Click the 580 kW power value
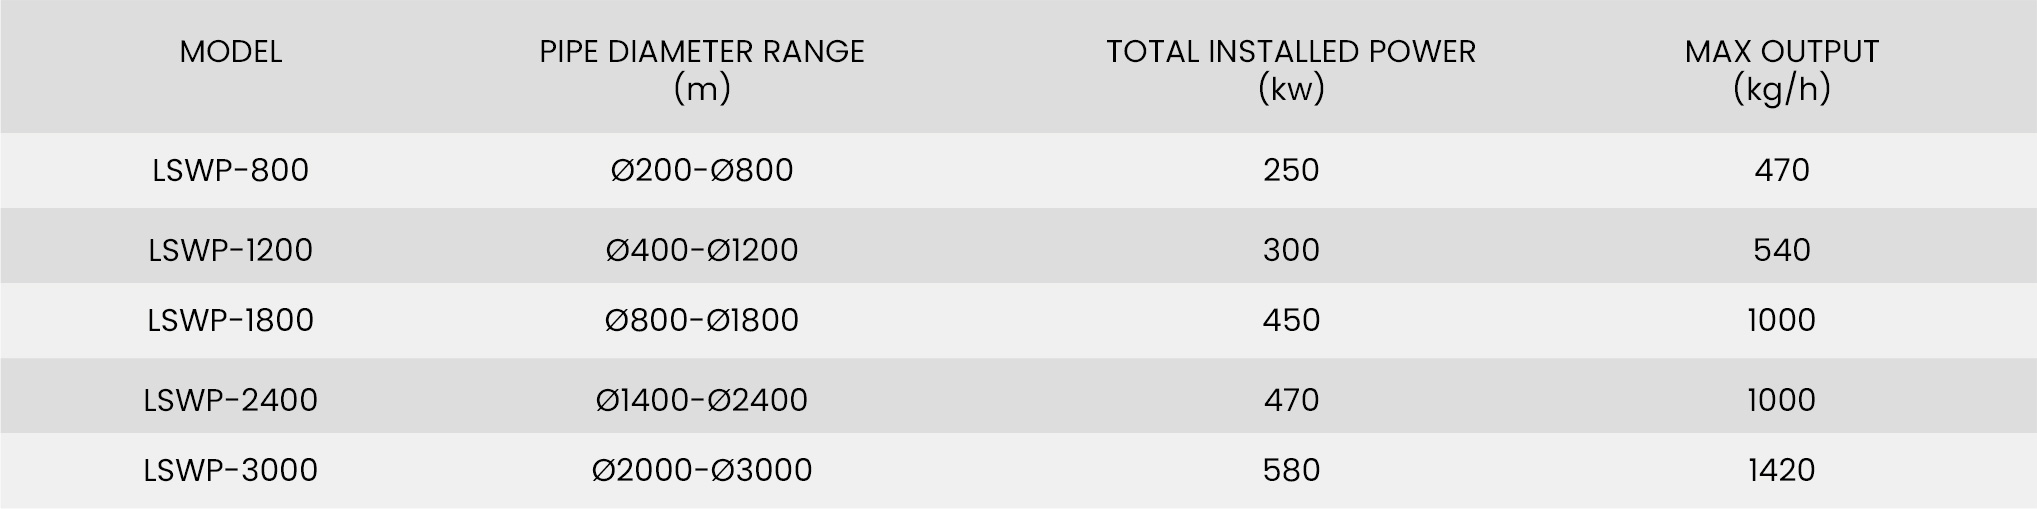Viewport: 2037px width, 509px height. (1291, 470)
